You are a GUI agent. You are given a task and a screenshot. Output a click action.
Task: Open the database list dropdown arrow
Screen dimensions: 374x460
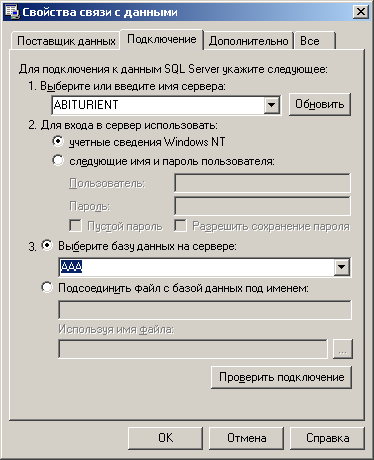click(x=342, y=267)
